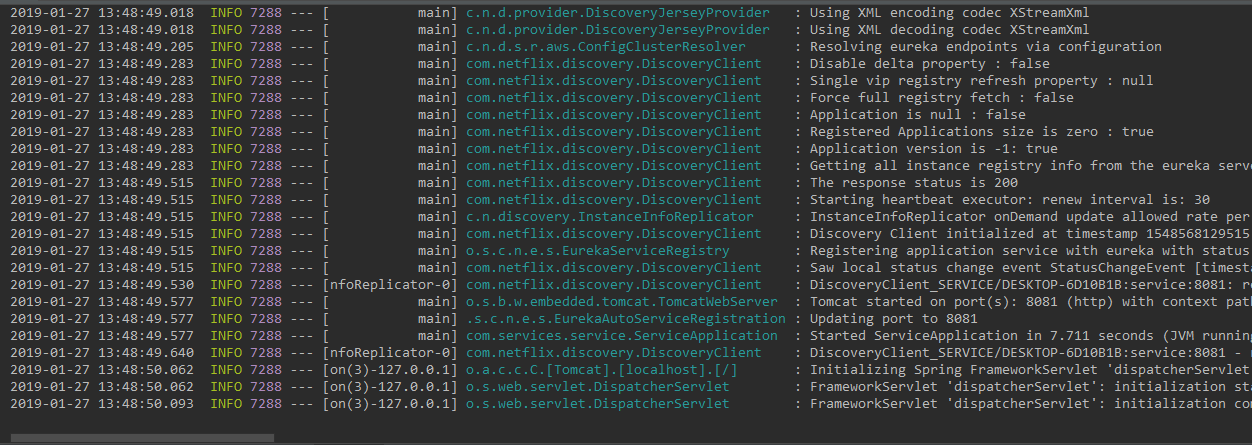Click logger name 'c.n.d.s.r.aws.ConfigClusterResolver'
The image size is (1252, 445).
(605, 47)
